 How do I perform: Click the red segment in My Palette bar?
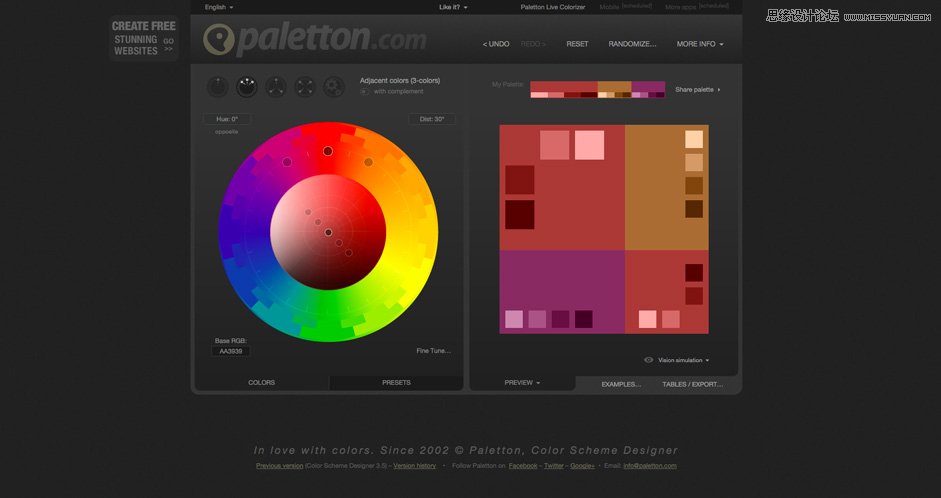tap(564, 87)
